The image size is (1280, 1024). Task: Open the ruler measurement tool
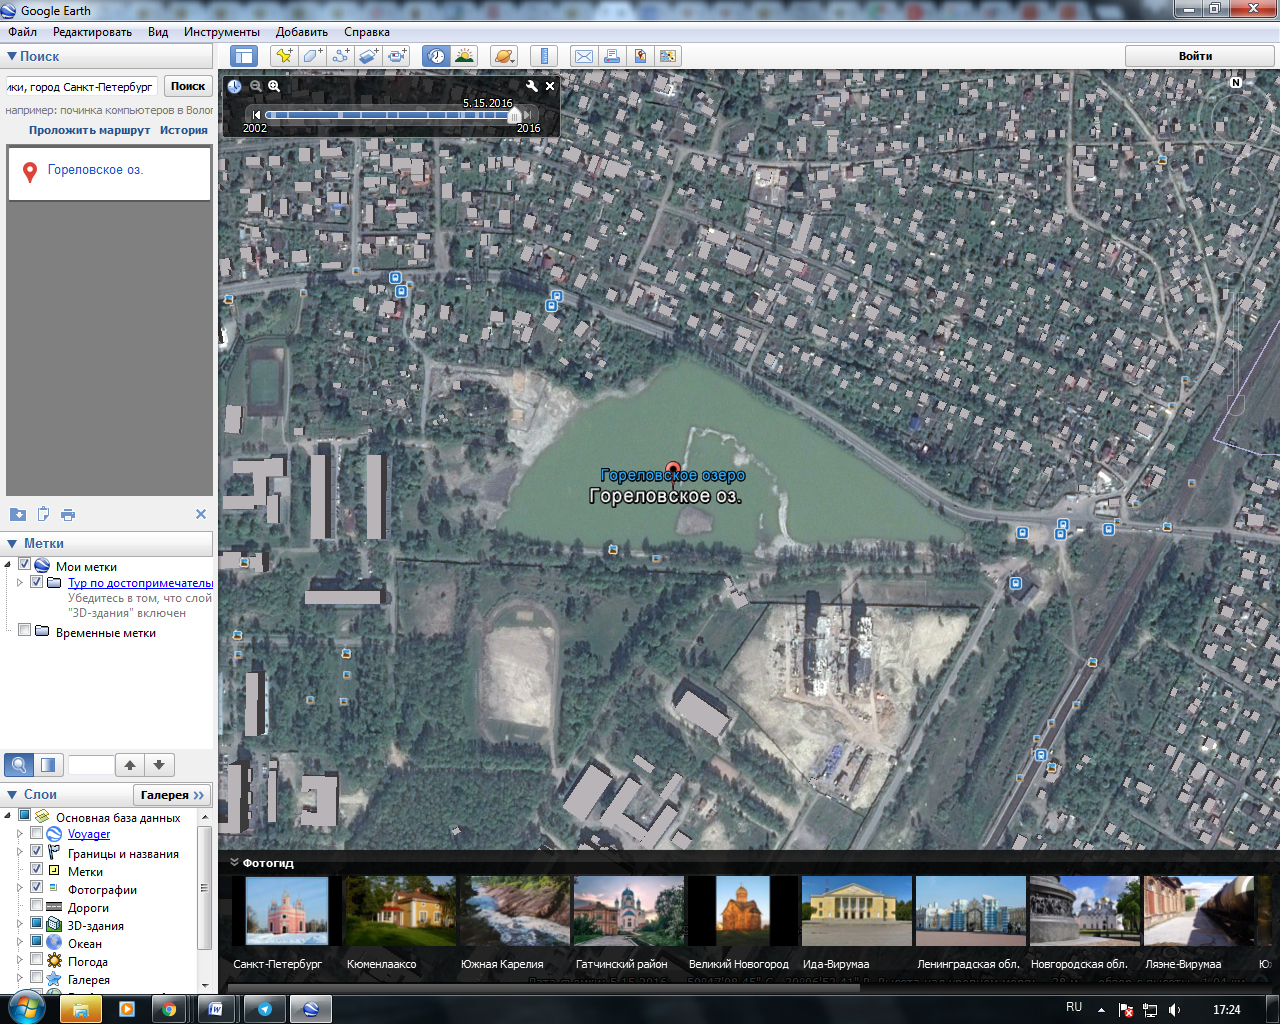click(x=543, y=56)
